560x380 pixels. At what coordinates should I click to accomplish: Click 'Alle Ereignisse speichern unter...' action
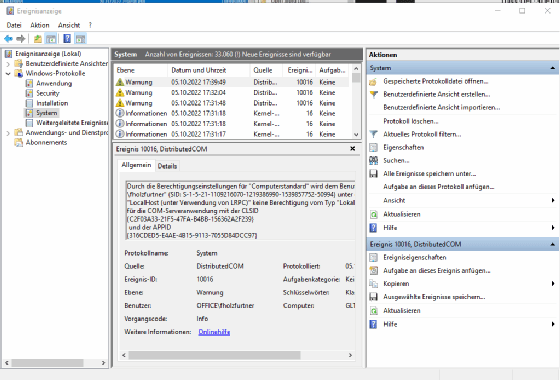430,174
